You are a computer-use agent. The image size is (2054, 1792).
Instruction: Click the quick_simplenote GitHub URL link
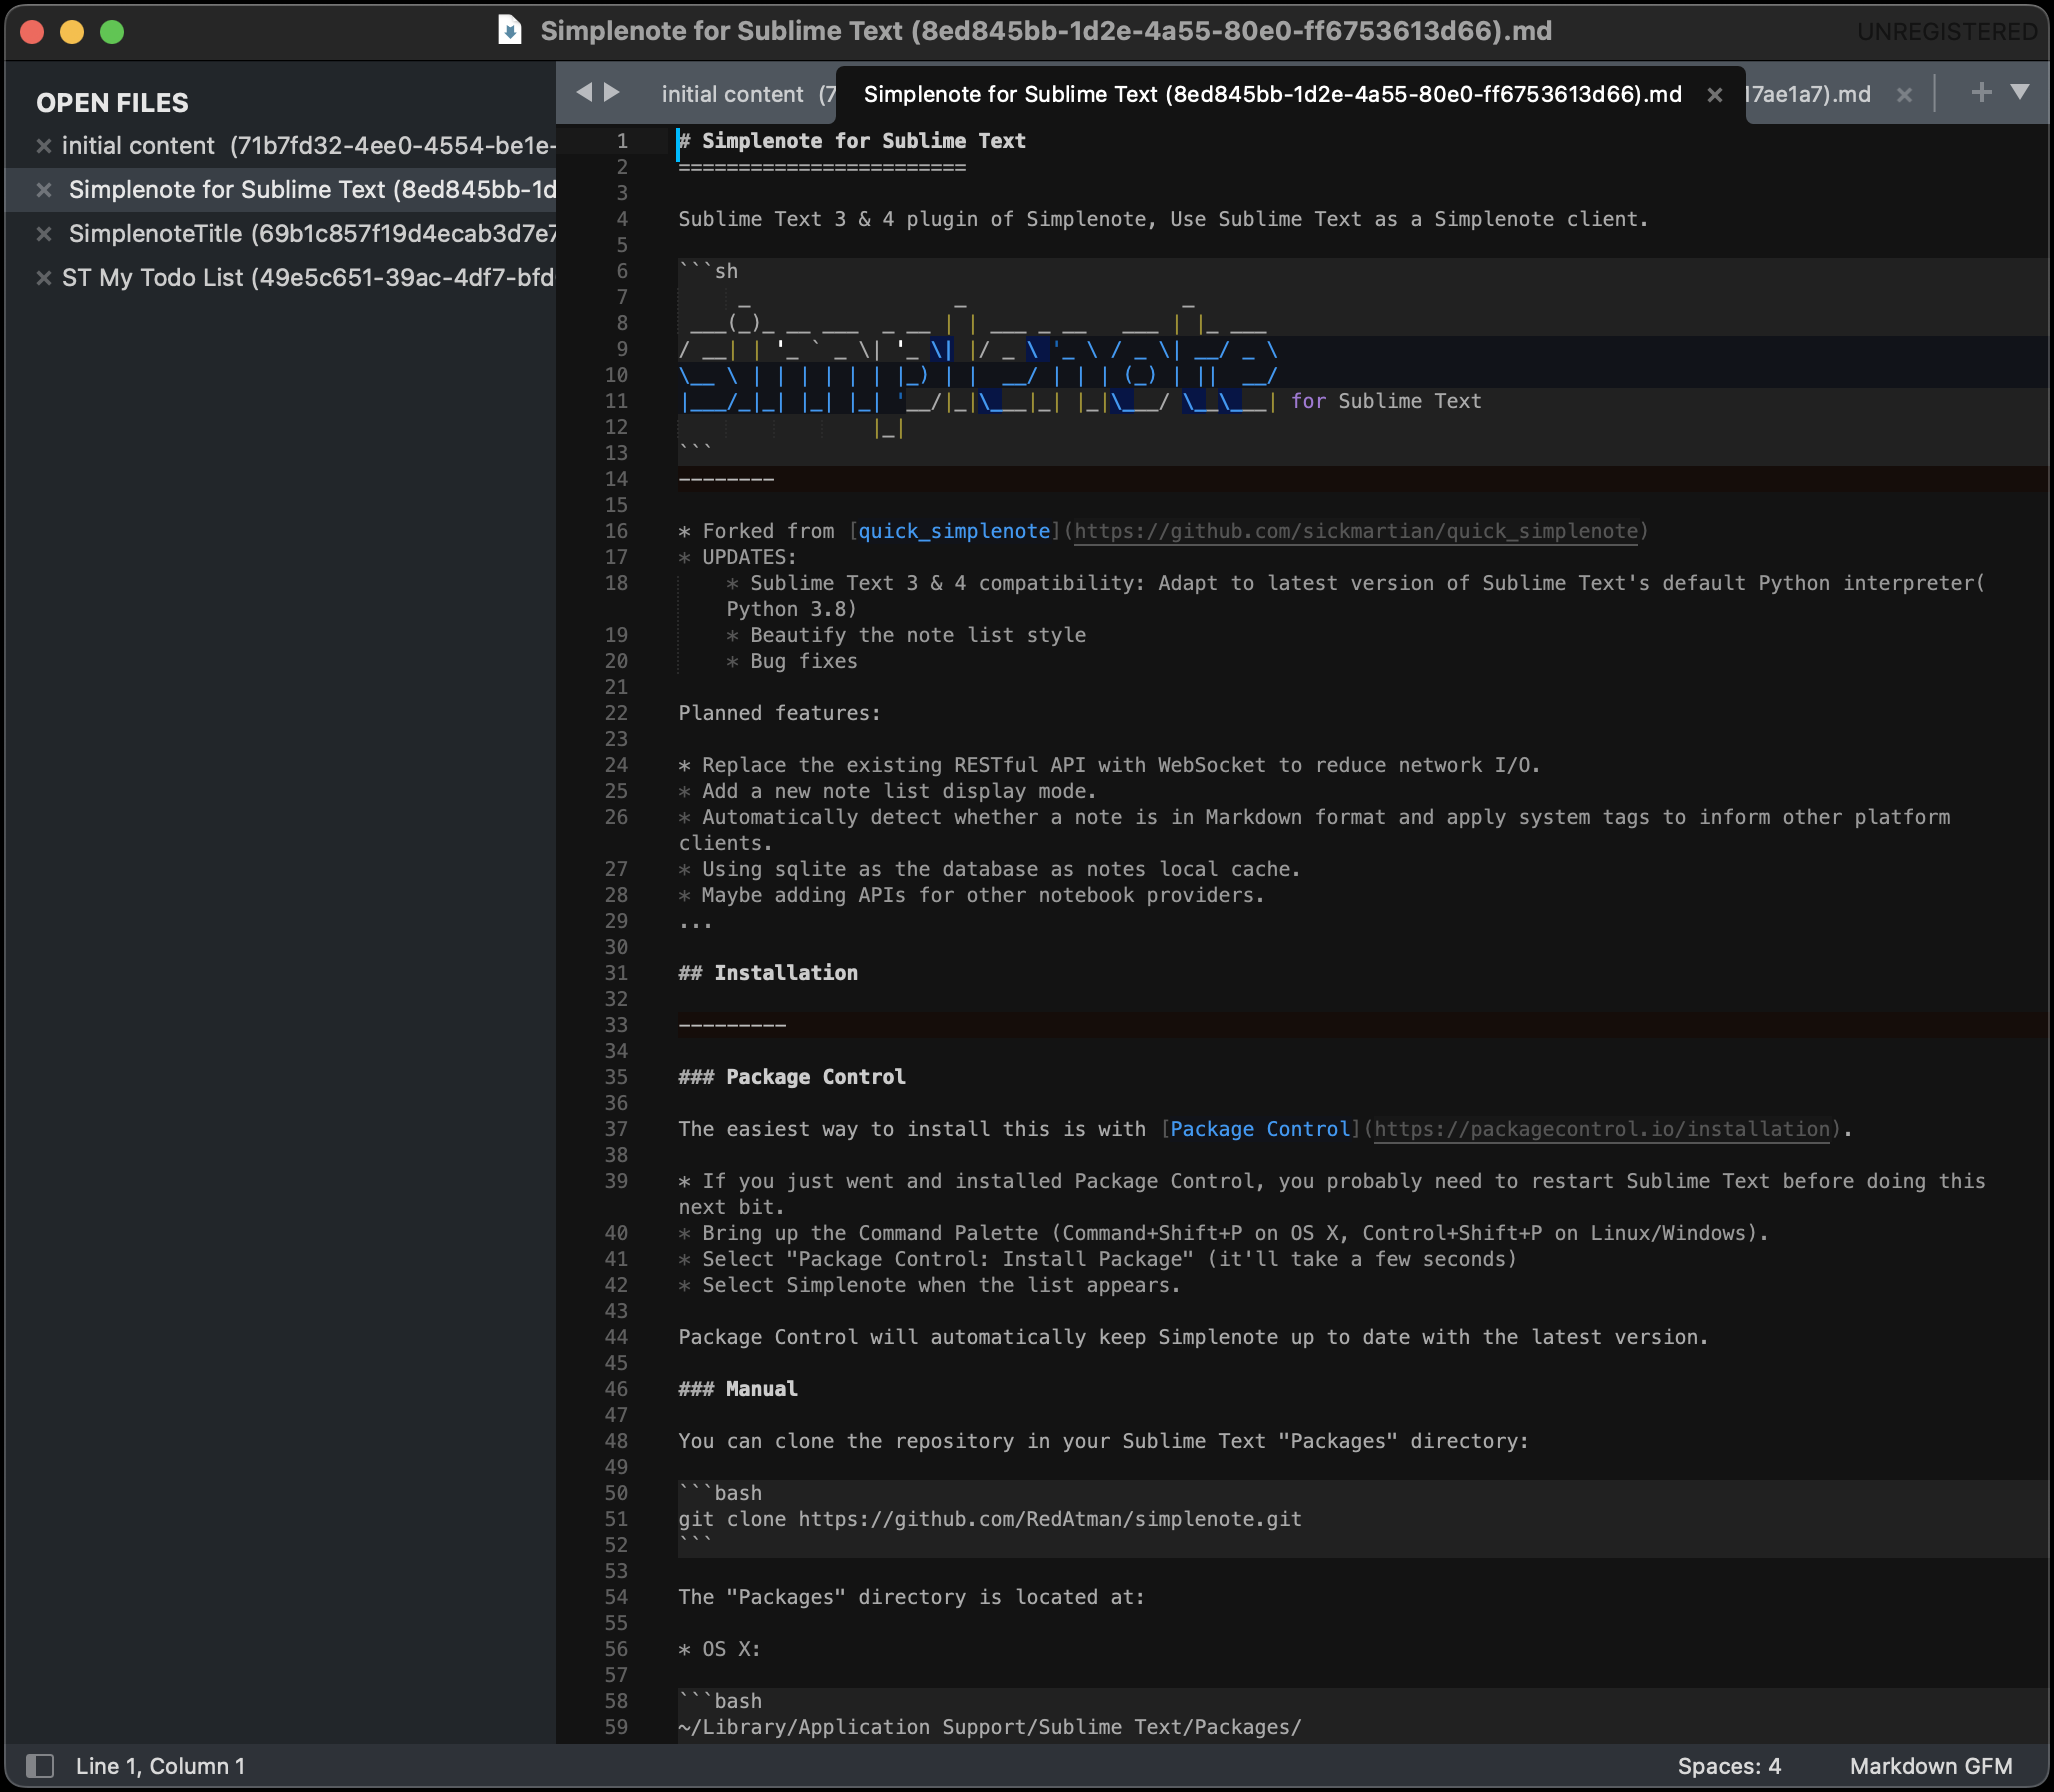tap(1355, 531)
